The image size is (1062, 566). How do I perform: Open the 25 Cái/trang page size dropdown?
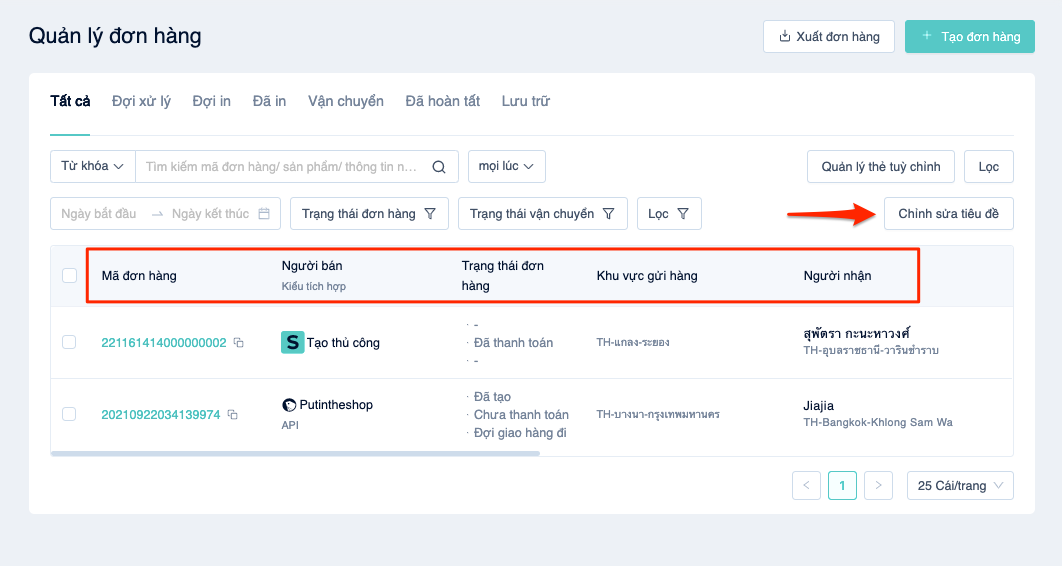(x=960, y=485)
